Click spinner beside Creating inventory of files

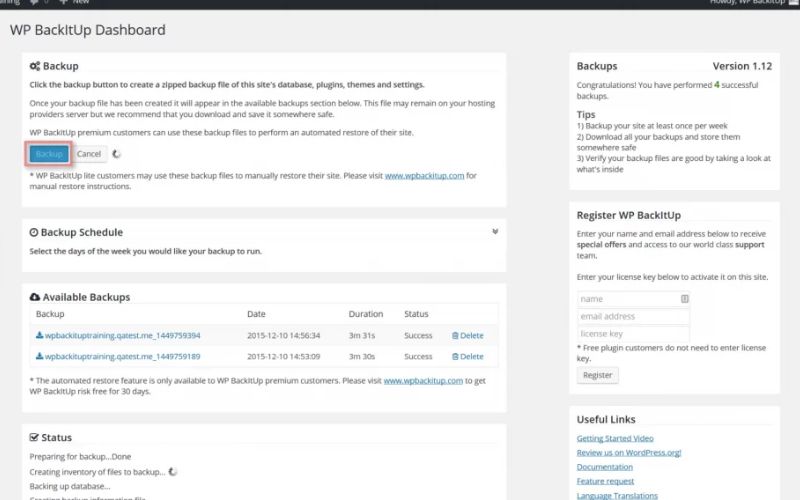pos(173,471)
